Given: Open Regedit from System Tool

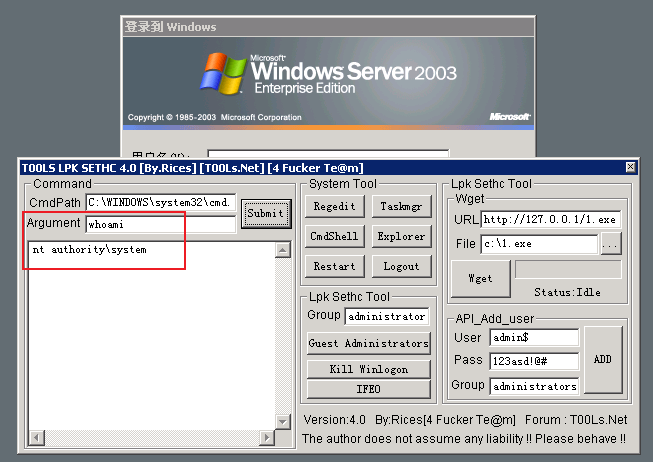Looking at the screenshot, I should click(x=334, y=206).
